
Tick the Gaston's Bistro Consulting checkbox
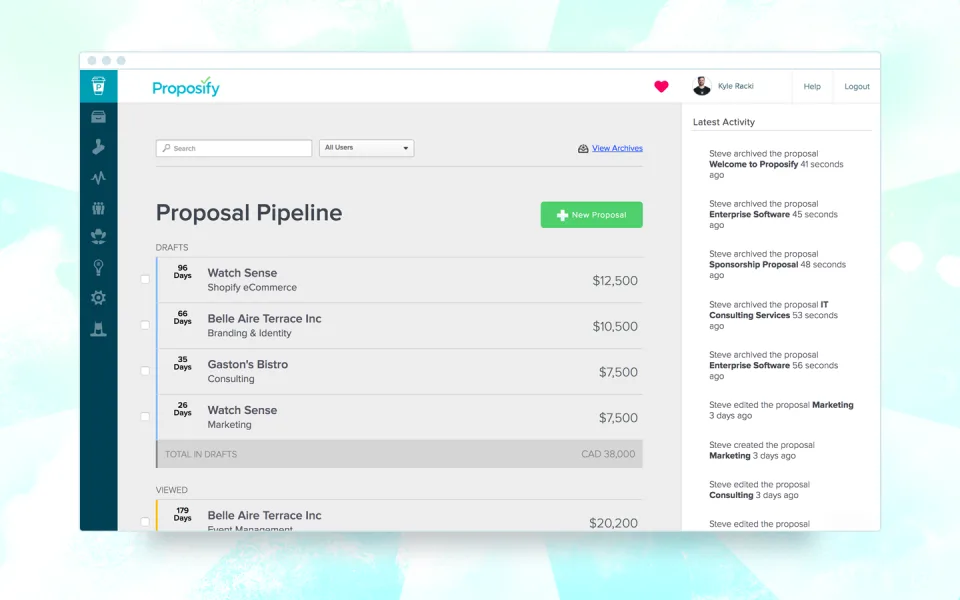[145, 371]
